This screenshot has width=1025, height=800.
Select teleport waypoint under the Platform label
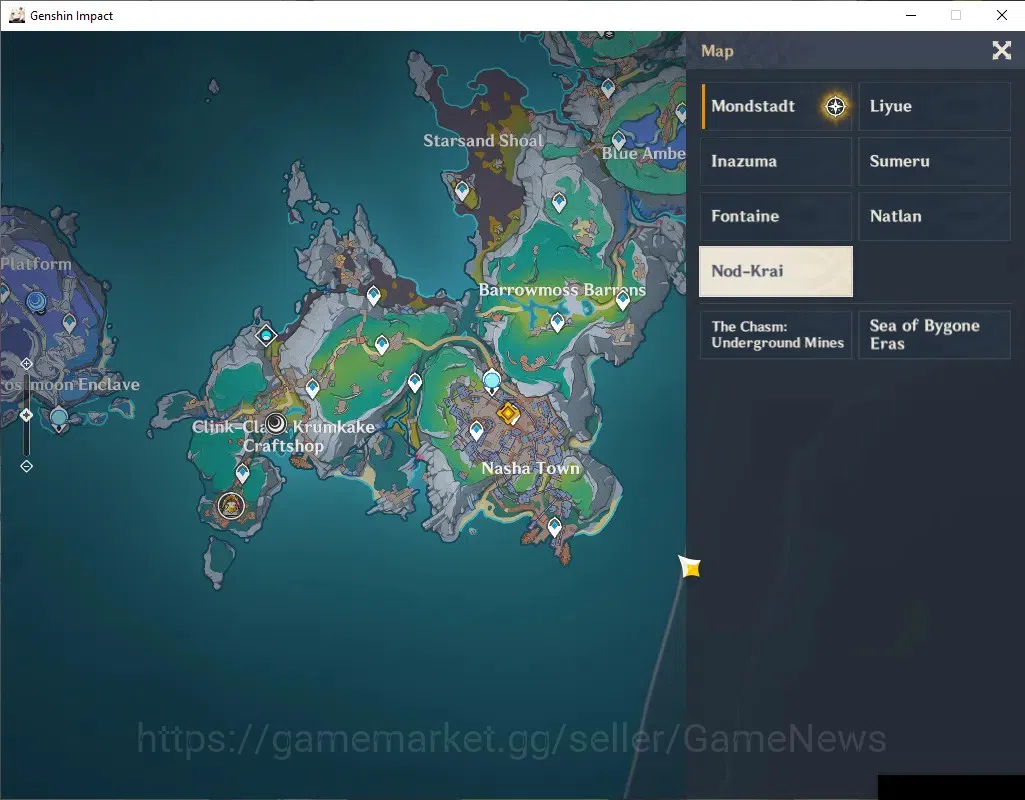69,323
